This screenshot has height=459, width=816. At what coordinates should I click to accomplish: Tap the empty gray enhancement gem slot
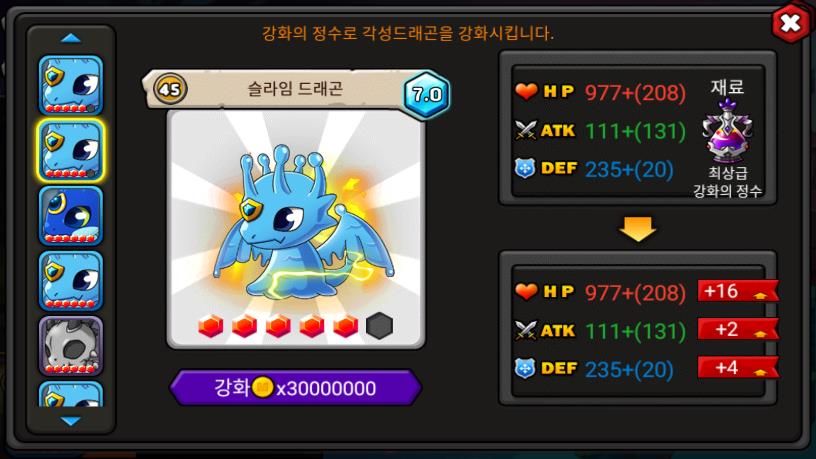click(x=379, y=326)
